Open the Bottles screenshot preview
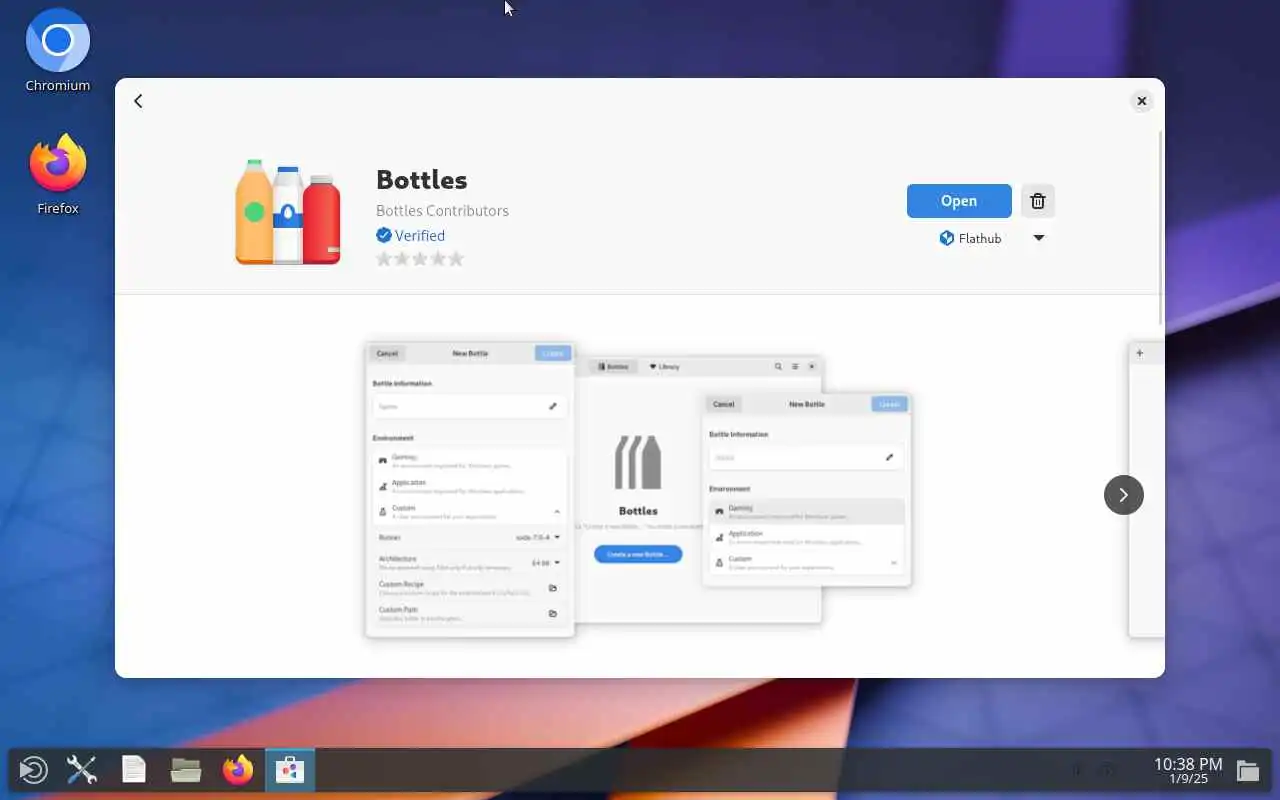This screenshot has height=800, width=1280. point(638,489)
